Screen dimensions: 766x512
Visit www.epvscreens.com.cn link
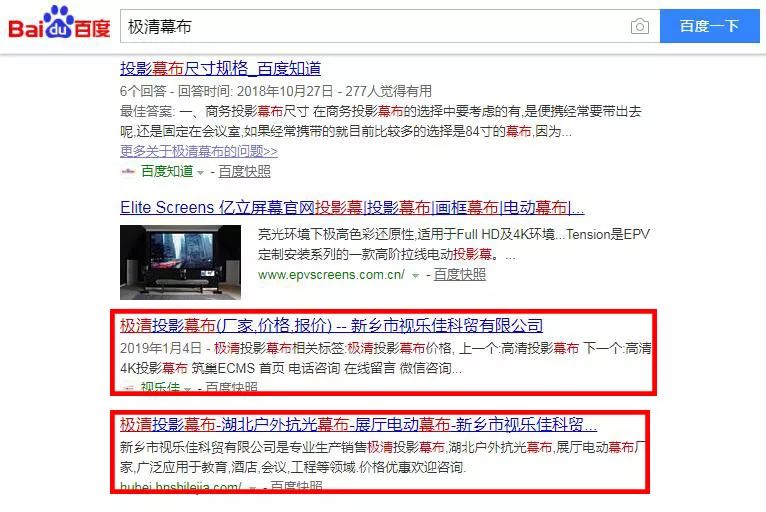tap(331, 275)
